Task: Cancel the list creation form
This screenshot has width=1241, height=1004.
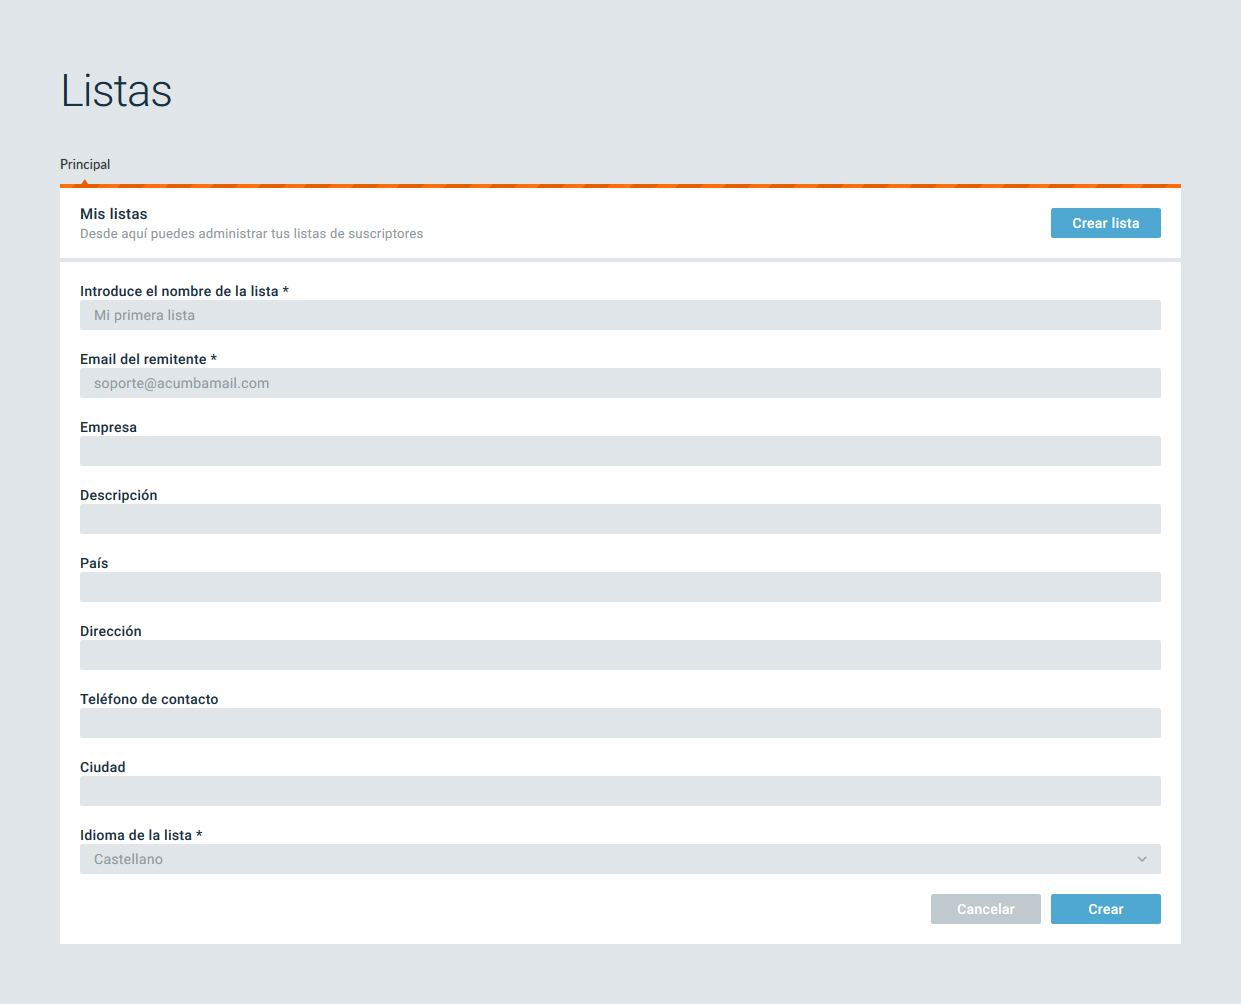Action: (x=985, y=909)
